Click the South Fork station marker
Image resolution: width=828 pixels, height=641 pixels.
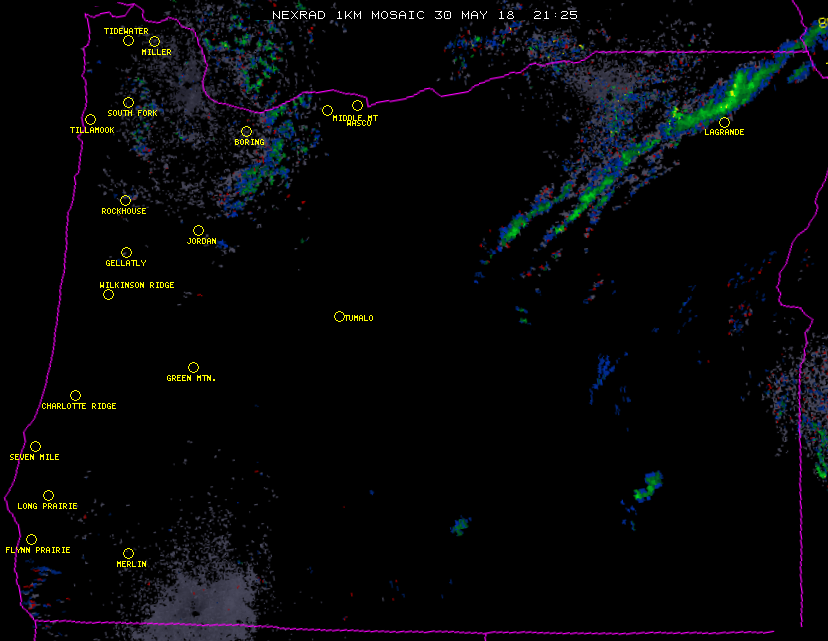pos(128,102)
